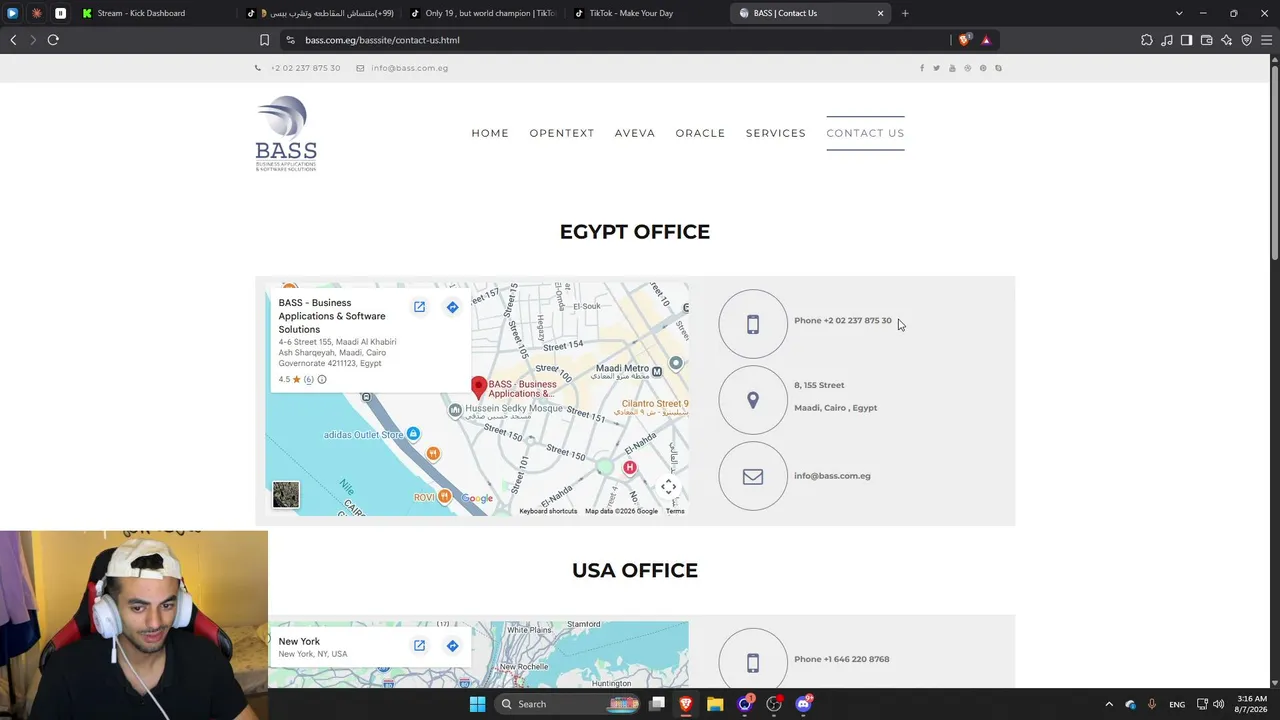The width and height of the screenshot is (1280, 720).
Task: Click the envelope circle icon for email
Action: pos(753,477)
